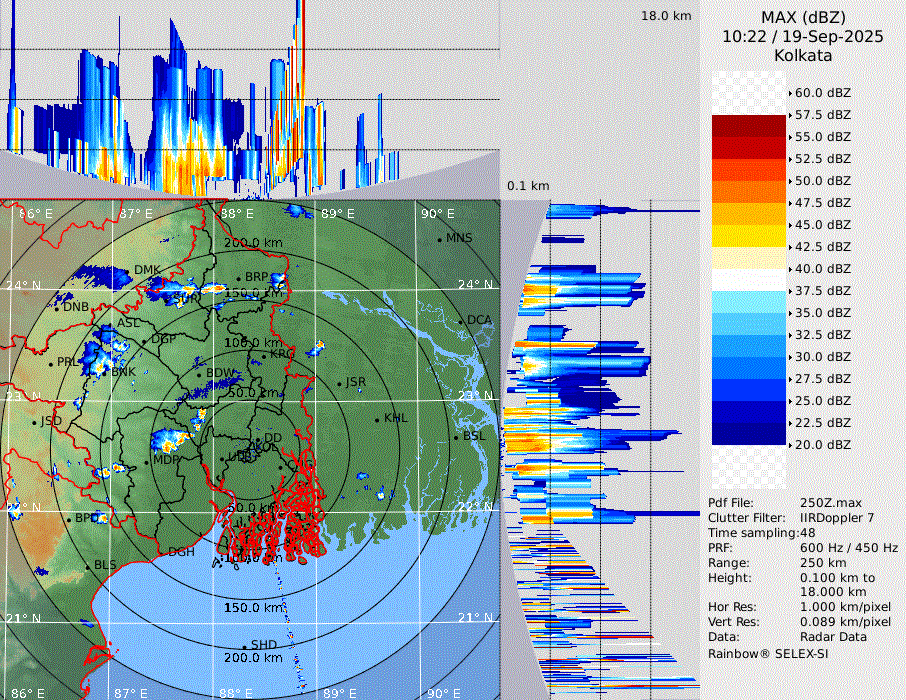Viewport: 906px width, 700px height.
Task: Click the 18.0 km height label
Action: coord(666,16)
